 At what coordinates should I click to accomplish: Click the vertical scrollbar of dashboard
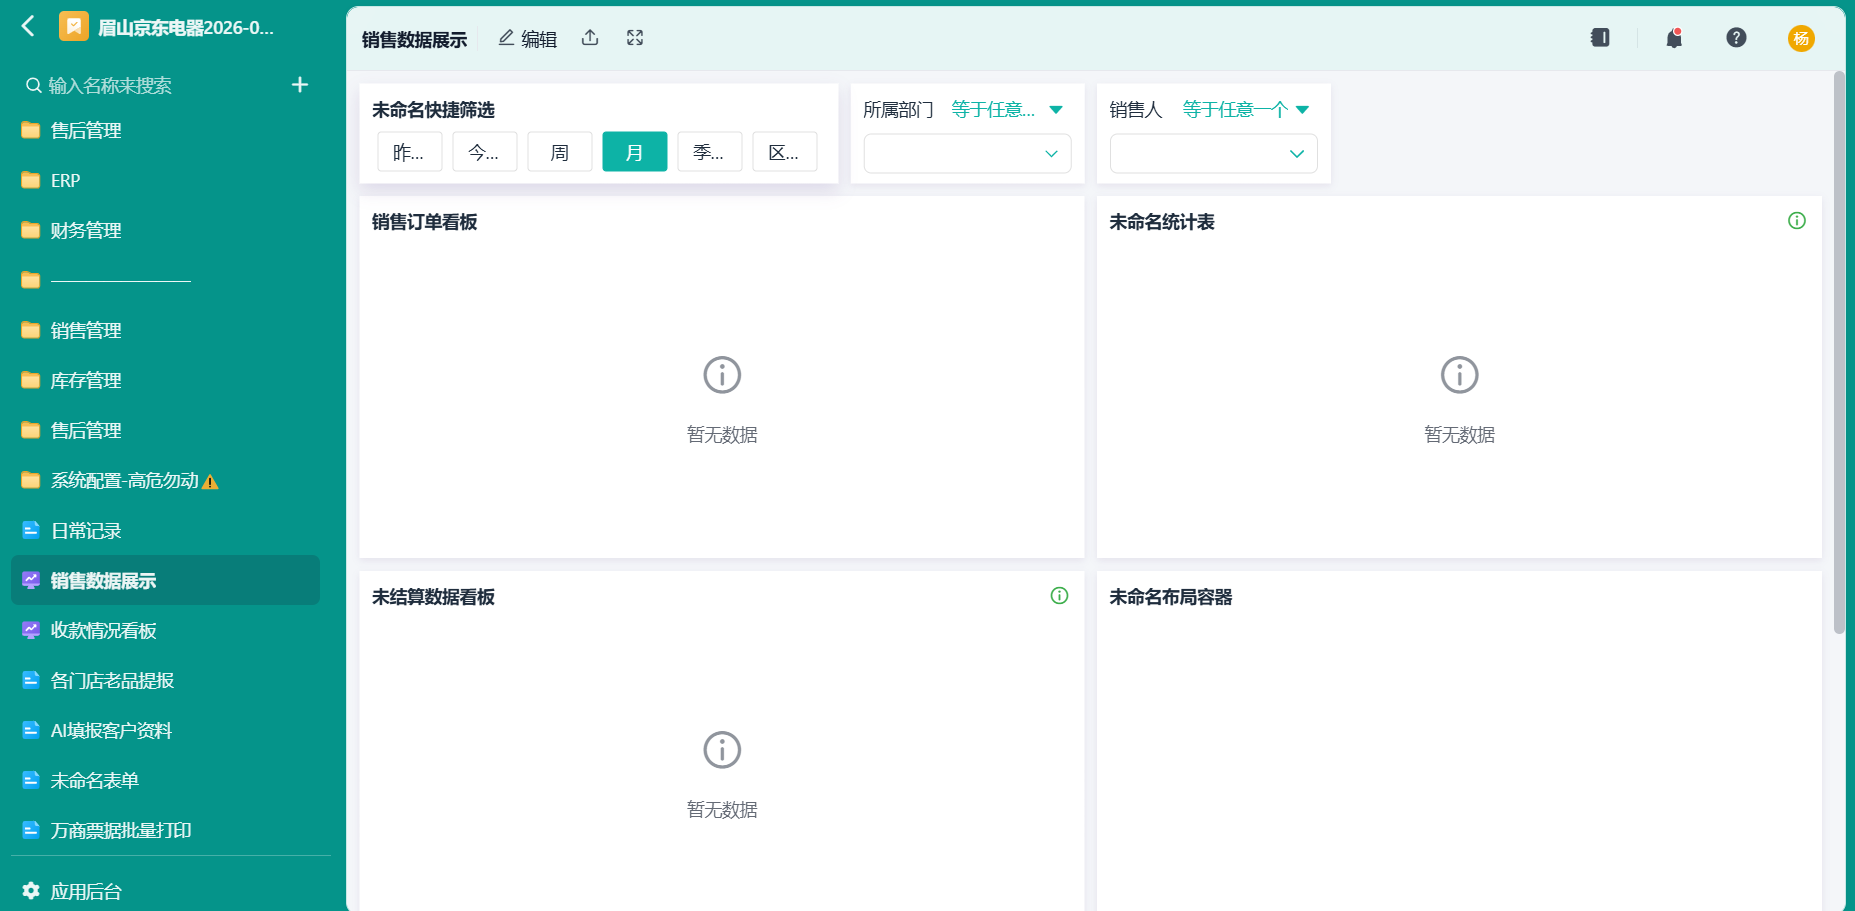(1839, 351)
